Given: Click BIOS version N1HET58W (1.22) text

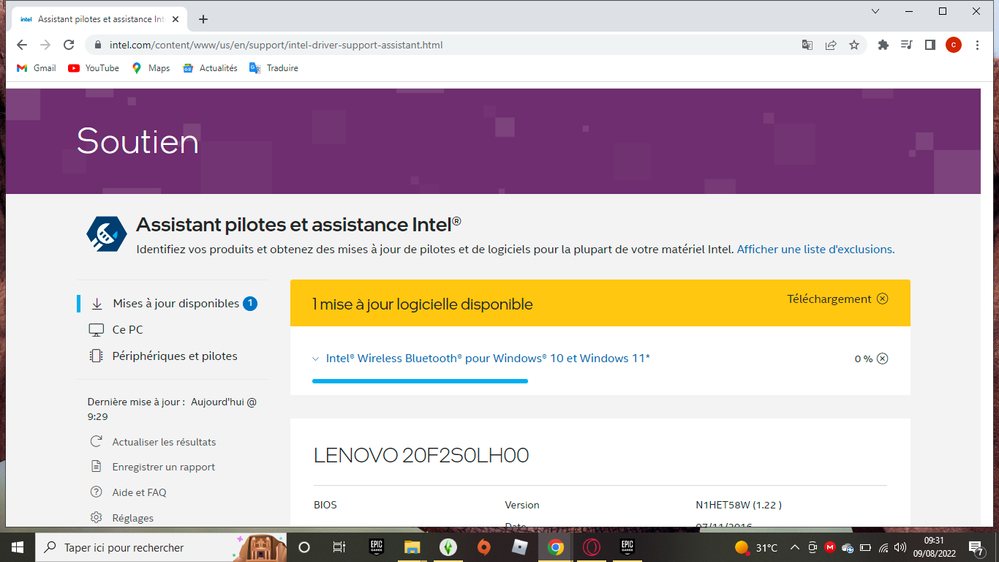Looking at the screenshot, I should [x=738, y=505].
